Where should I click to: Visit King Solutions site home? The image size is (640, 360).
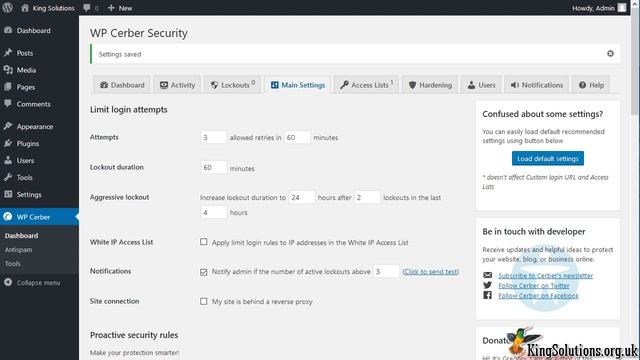click(x=48, y=8)
